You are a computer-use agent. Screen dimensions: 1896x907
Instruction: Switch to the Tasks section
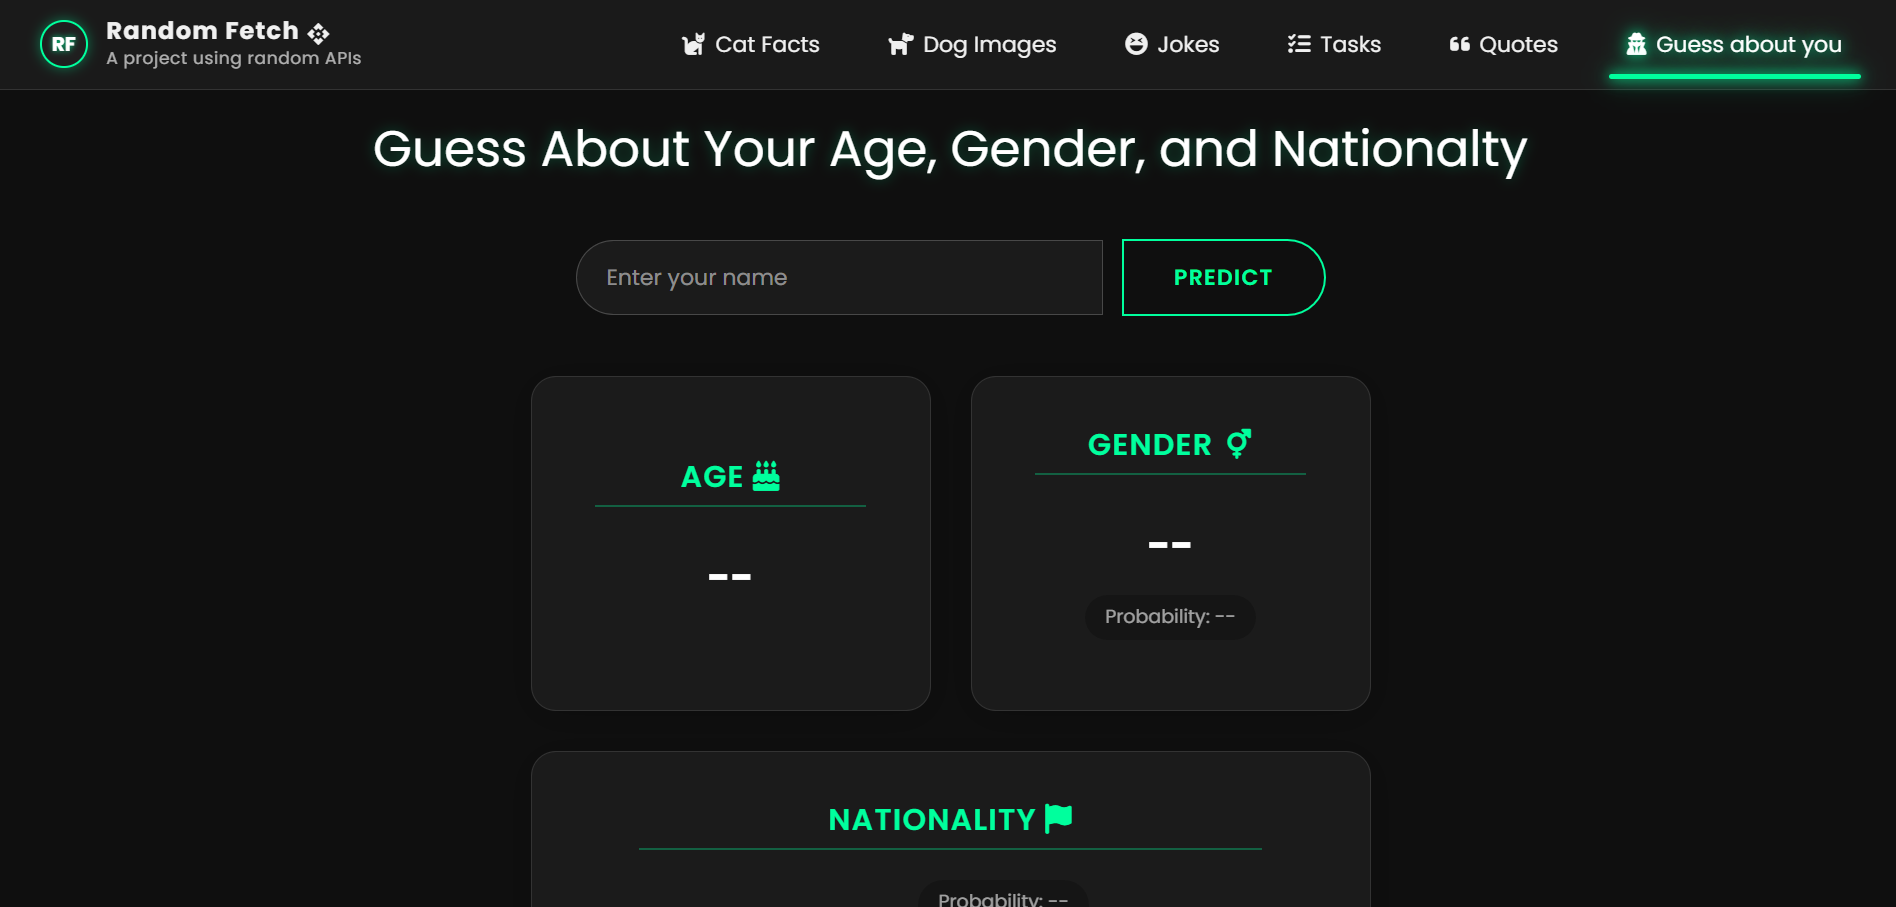click(1334, 45)
